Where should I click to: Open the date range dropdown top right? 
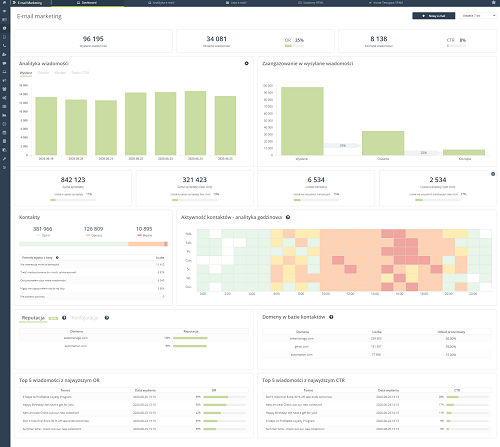coord(478,16)
